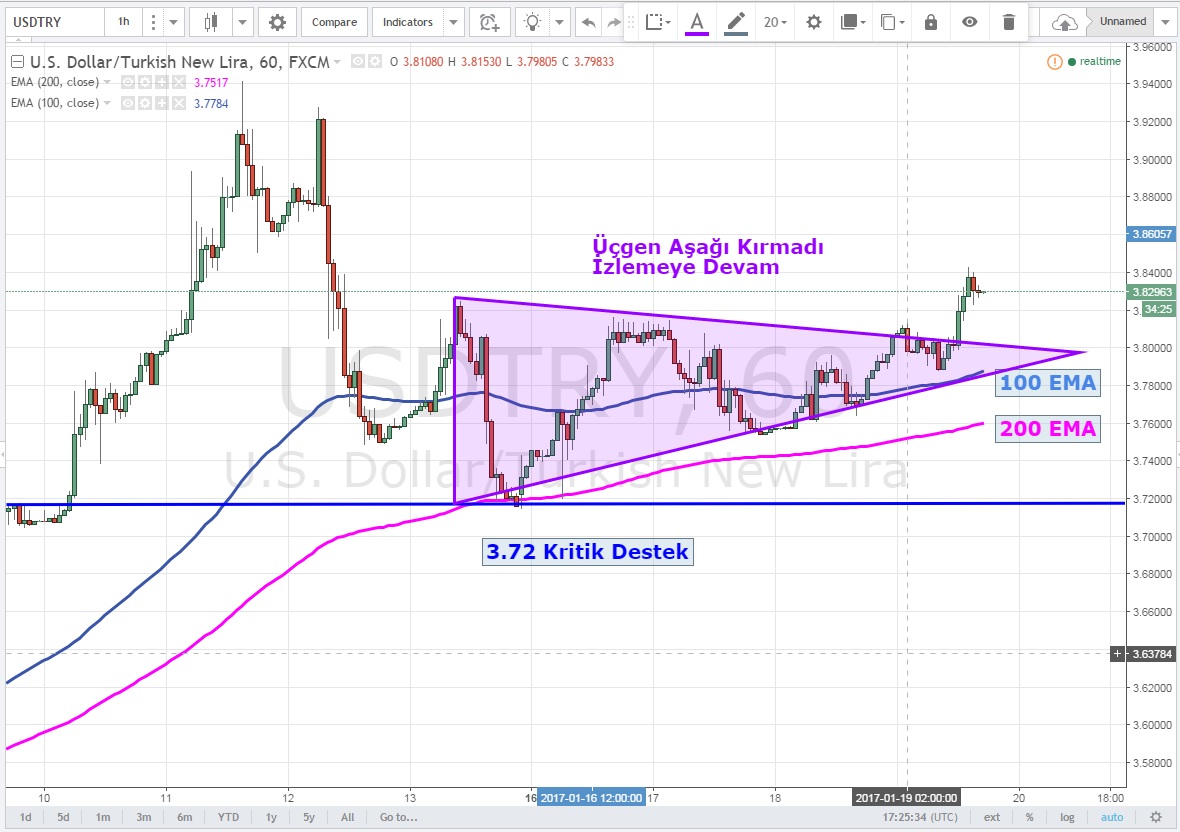This screenshot has height=832, width=1180.
Task: Select the YTD date range
Action: click(228, 817)
